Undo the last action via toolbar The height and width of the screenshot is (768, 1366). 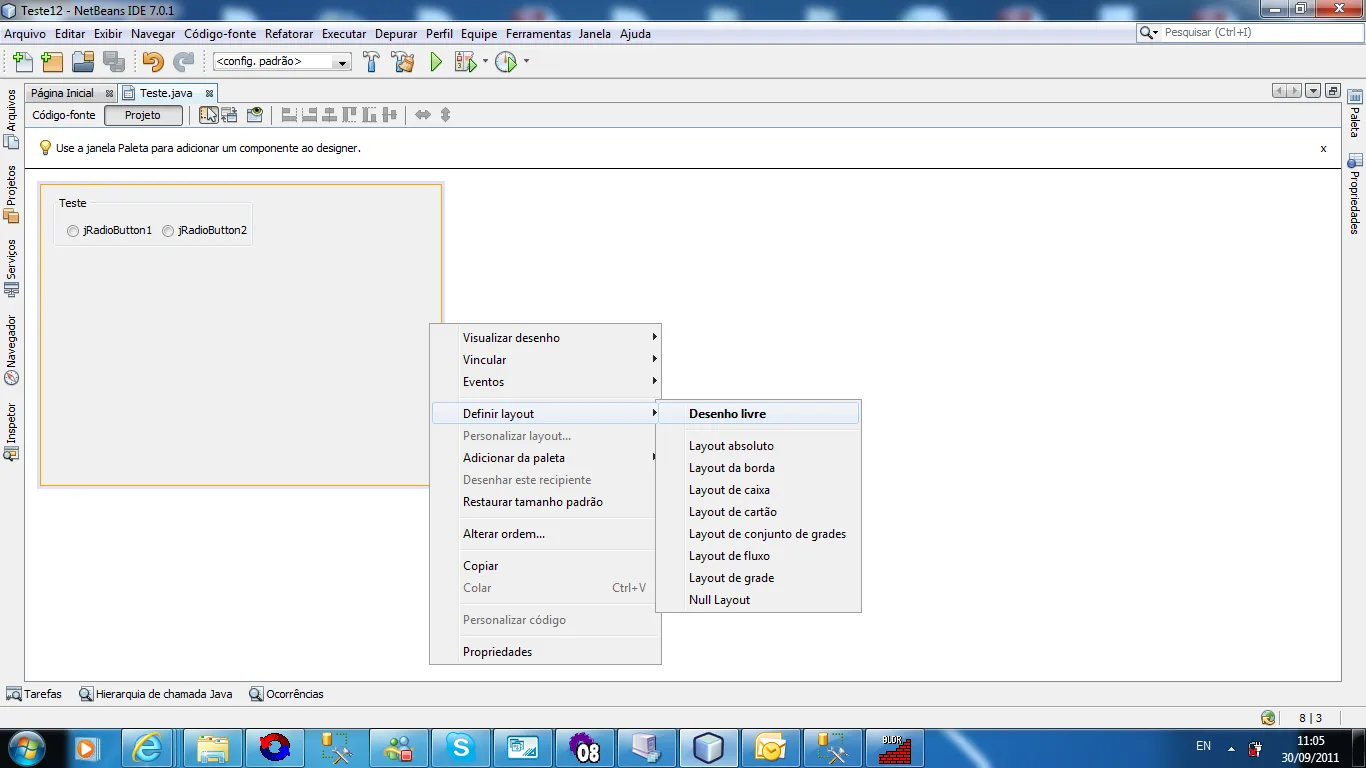coord(153,62)
